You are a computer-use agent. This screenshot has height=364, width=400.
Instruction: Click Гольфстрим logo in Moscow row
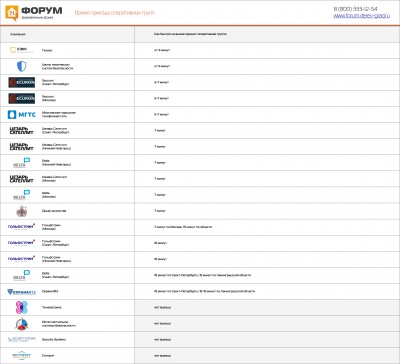22,226
